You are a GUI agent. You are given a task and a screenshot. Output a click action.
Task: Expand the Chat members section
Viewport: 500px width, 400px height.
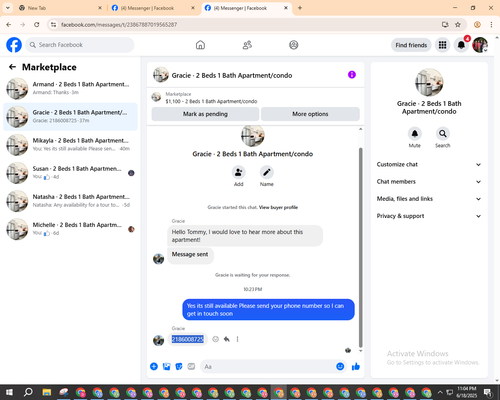429,182
